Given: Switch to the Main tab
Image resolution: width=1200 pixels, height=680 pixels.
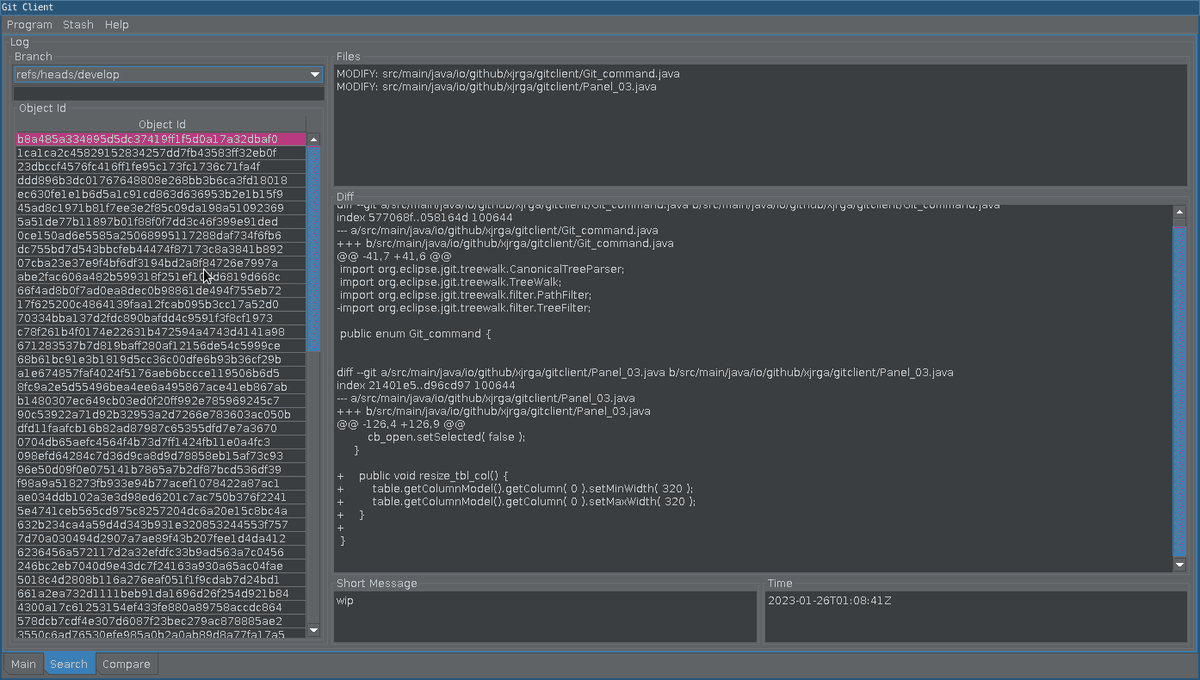Looking at the screenshot, I should tap(24, 664).
